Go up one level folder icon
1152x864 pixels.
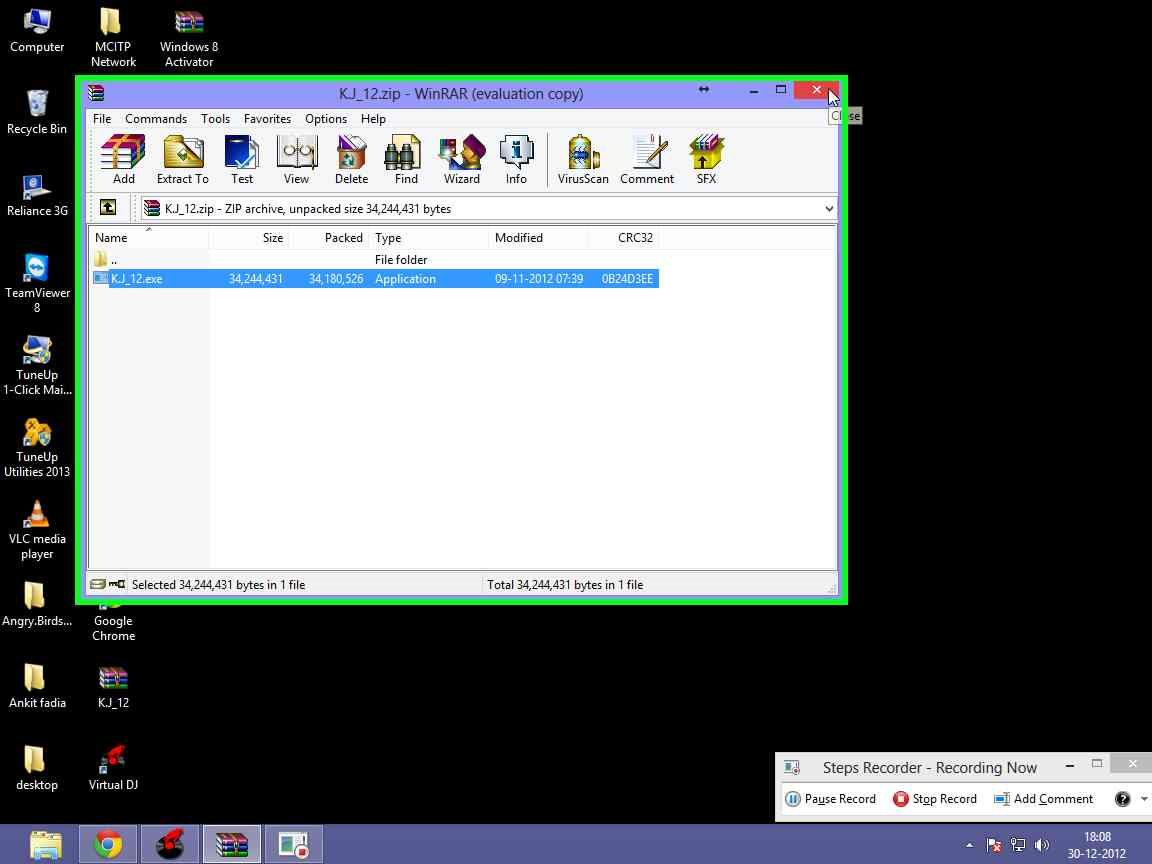pos(108,208)
